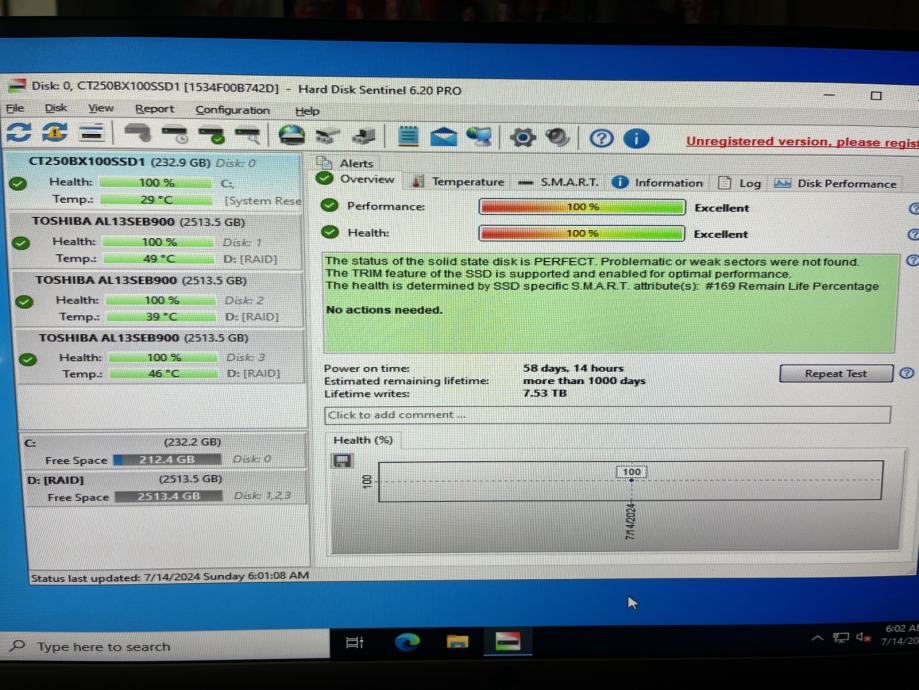The width and height of the screenshot is (919, 690).
Task: Click the network tray icon
Action: [840, 638]
